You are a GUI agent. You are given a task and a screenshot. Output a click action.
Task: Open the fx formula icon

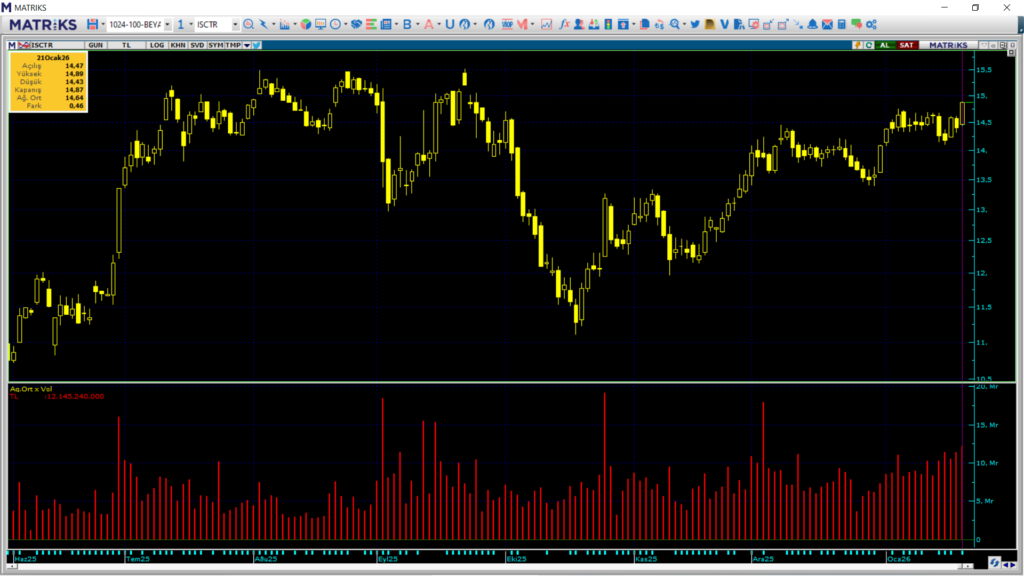click(564, 24)
